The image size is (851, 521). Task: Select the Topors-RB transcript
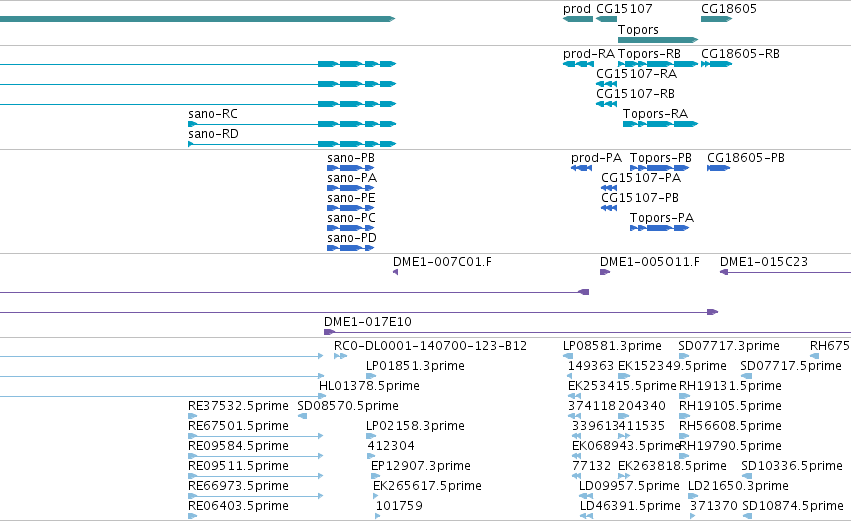(x=658, y=64)
